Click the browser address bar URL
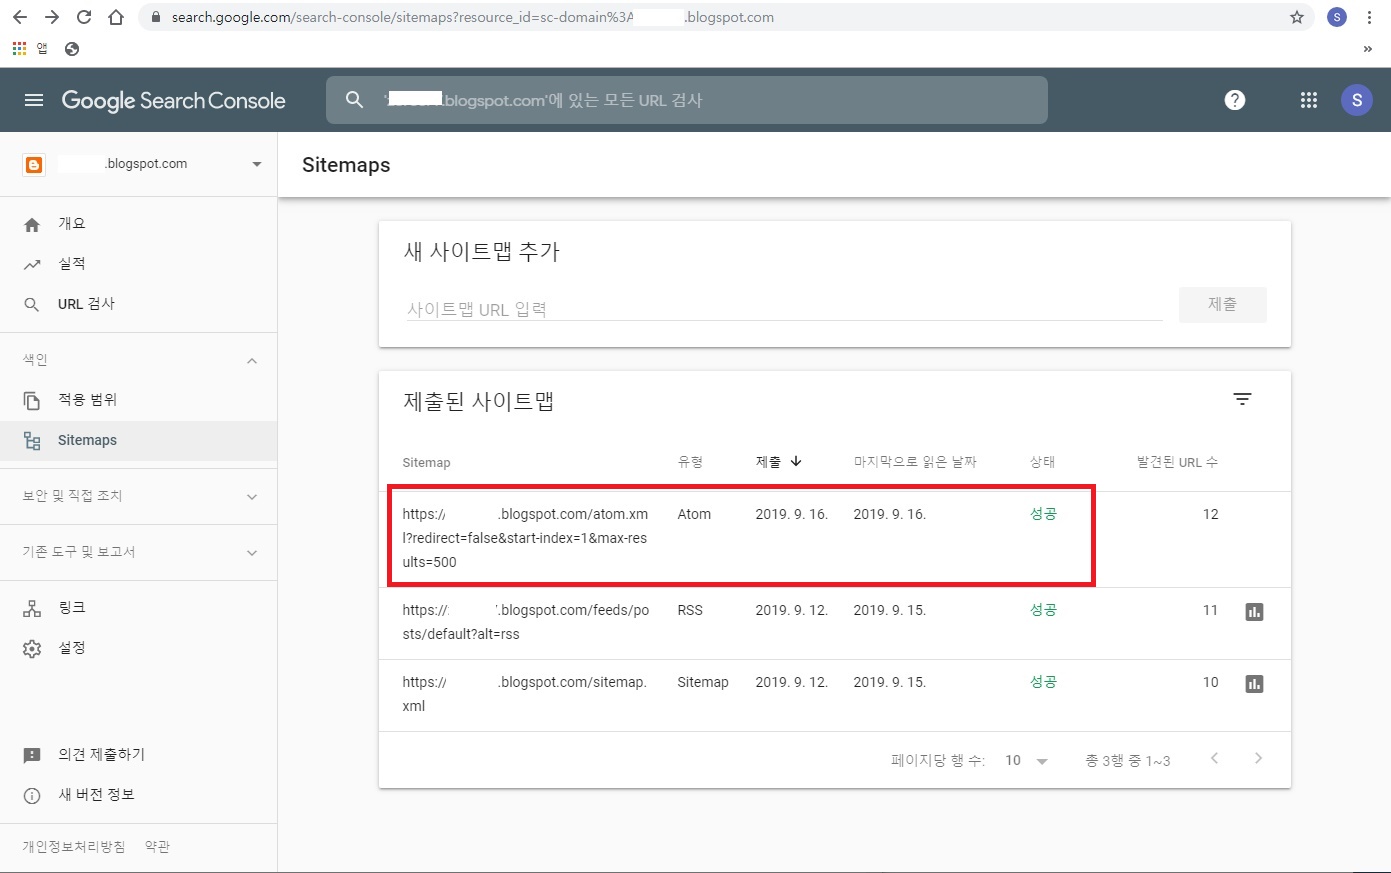This screenshot has width=1391, height=873. click(x=472, y=17)
